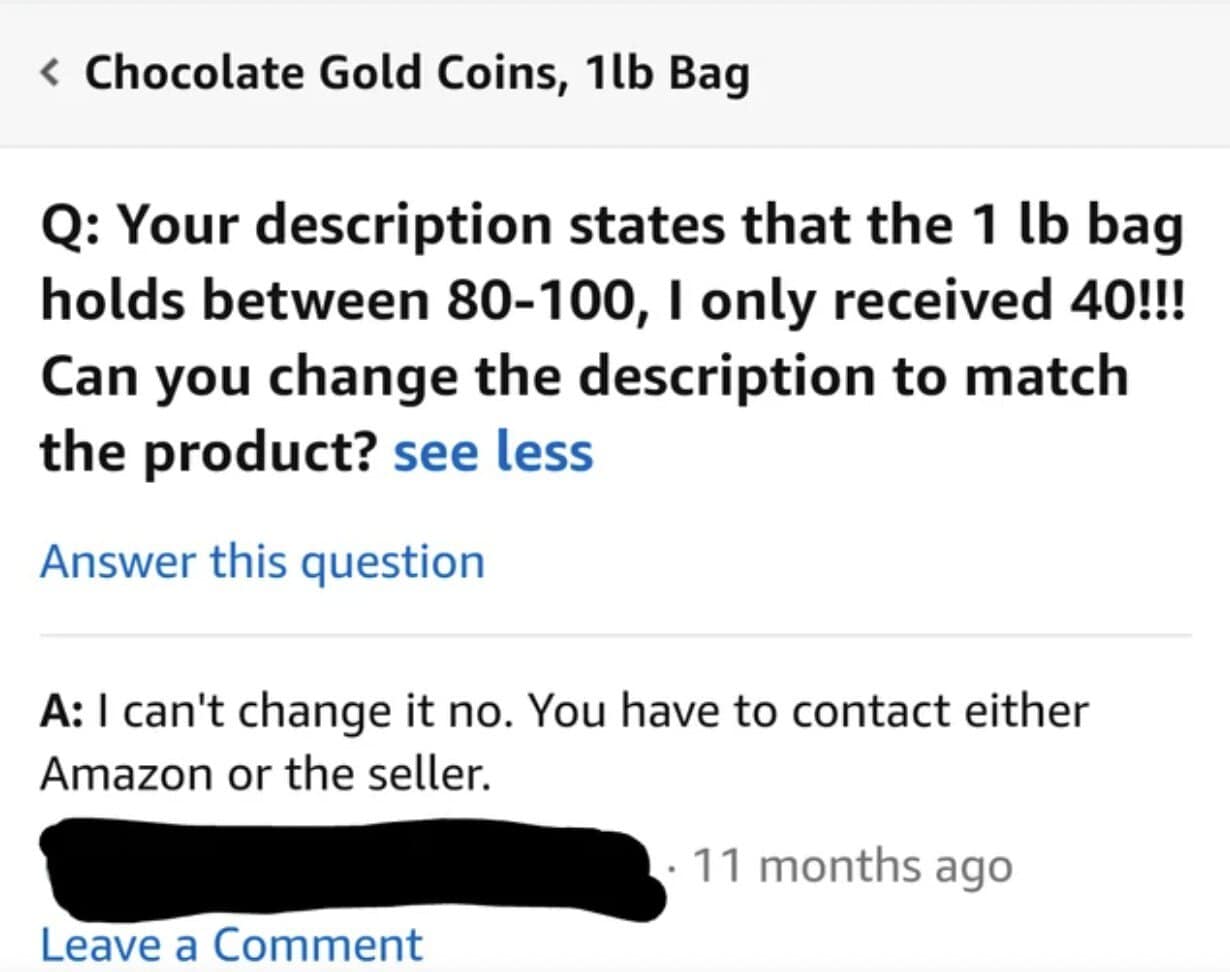Click the Answer this question link
Screen dimensions: 1230x972
(262, 561)
